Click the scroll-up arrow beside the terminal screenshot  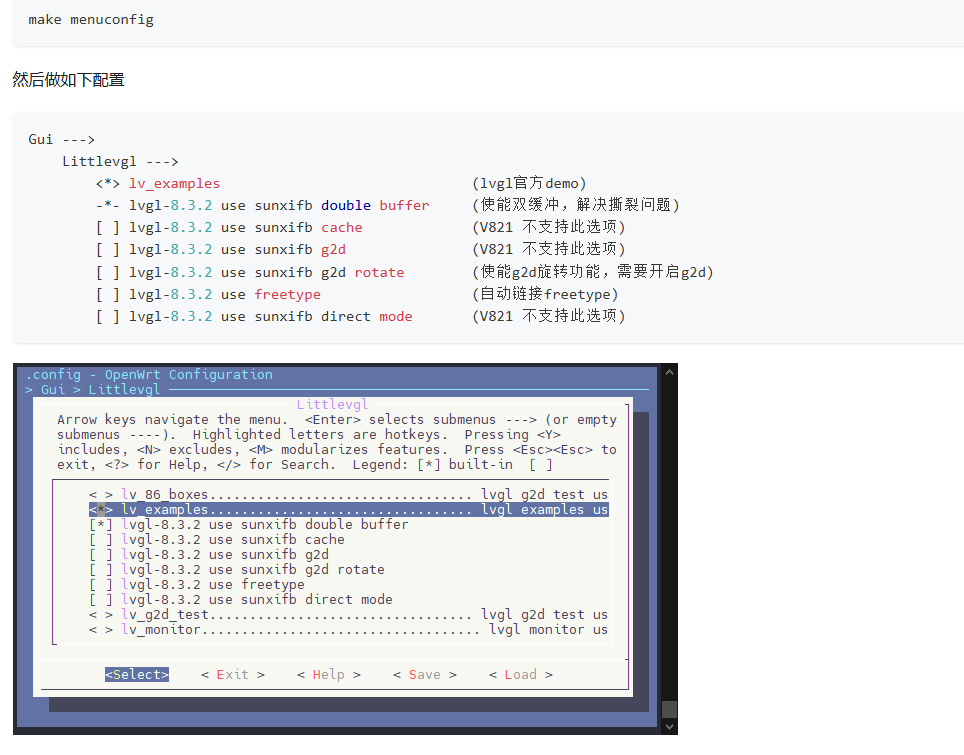669,372
